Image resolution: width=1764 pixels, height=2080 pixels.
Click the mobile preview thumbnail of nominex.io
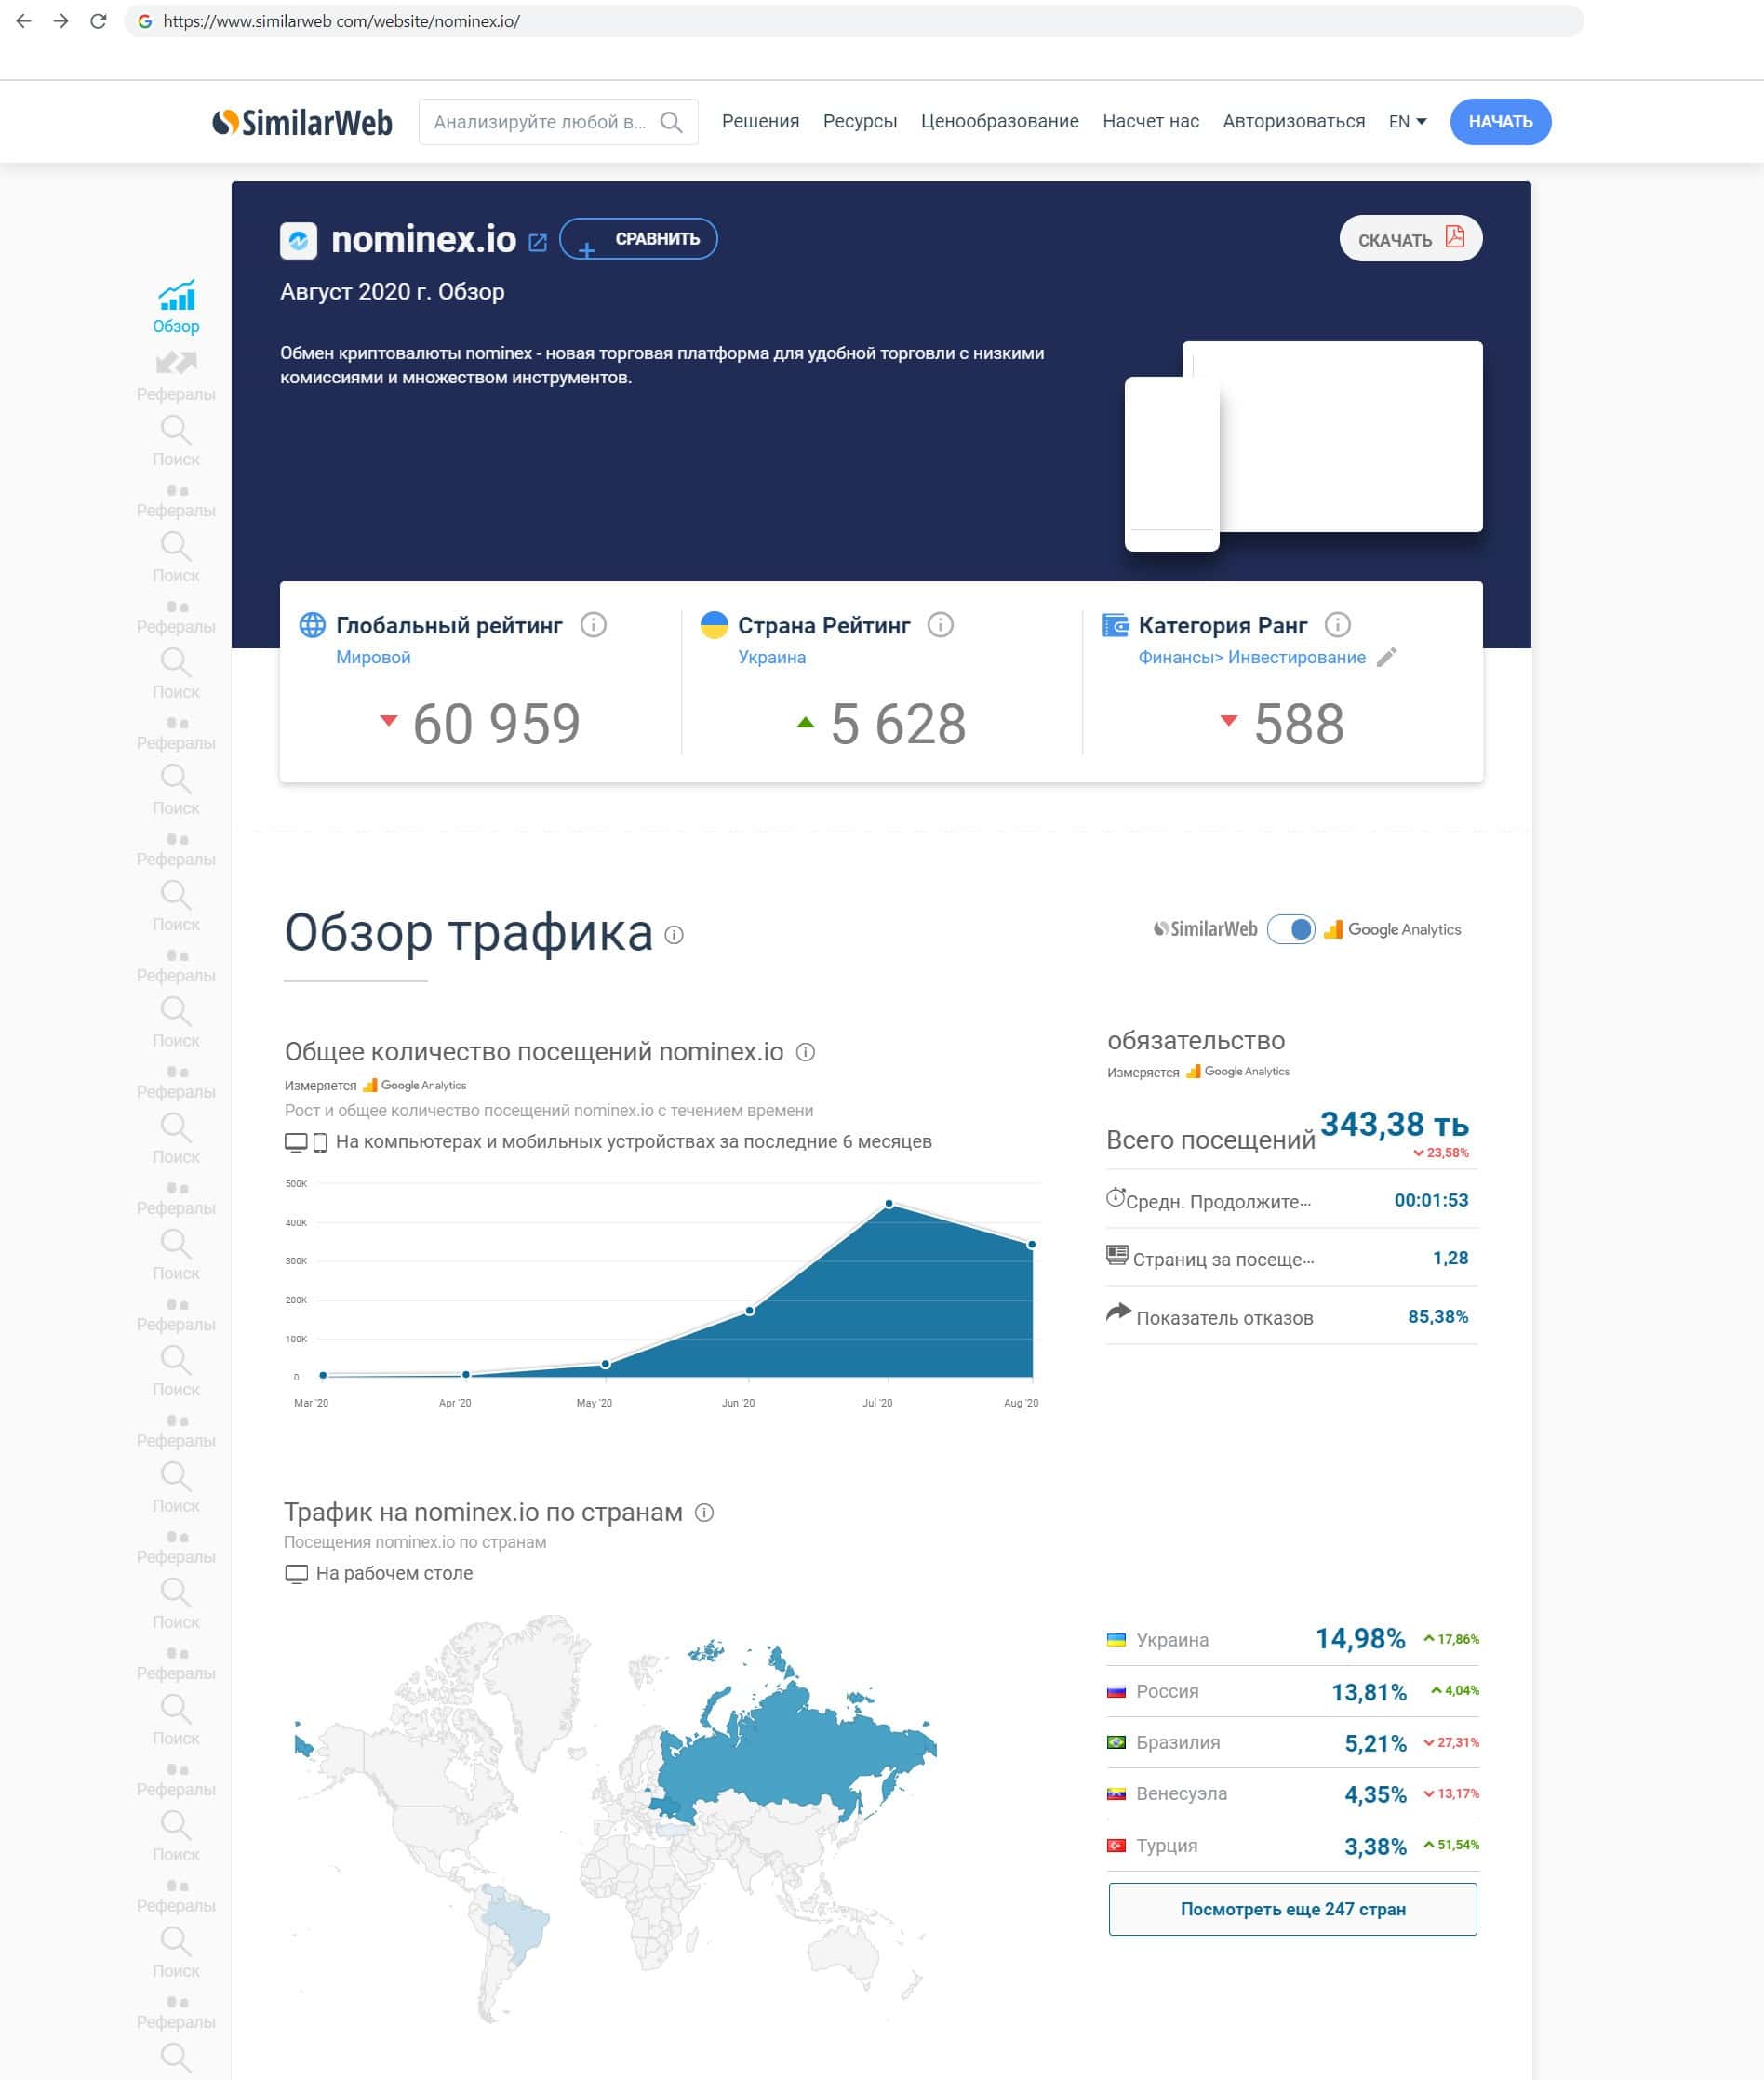pyautogui.click(x=1172, y=463)
